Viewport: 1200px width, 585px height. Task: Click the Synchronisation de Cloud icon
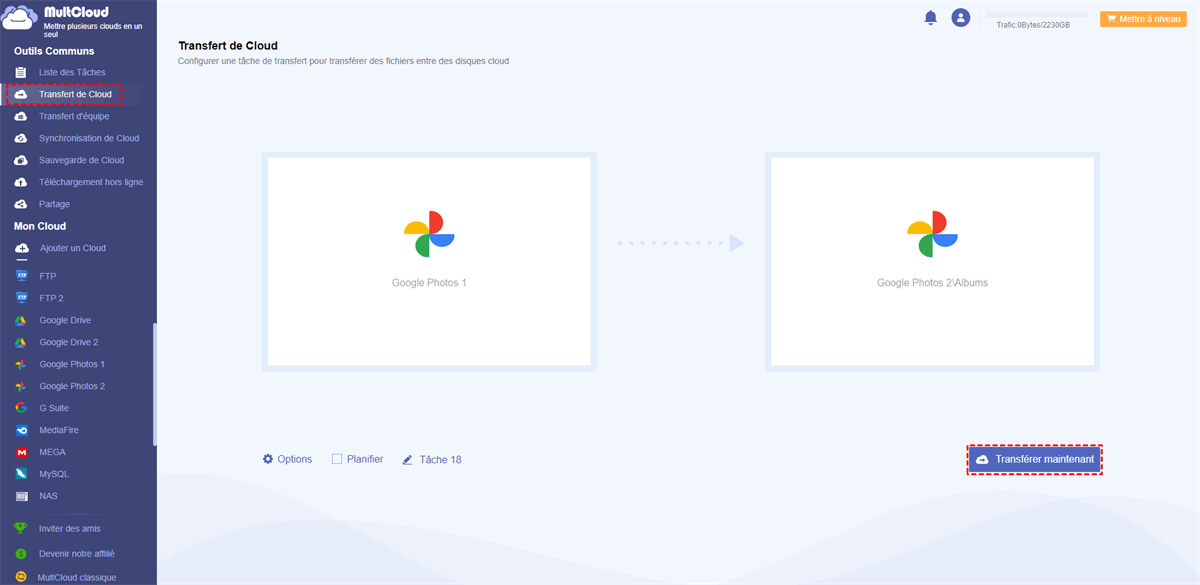click(21, 138)
